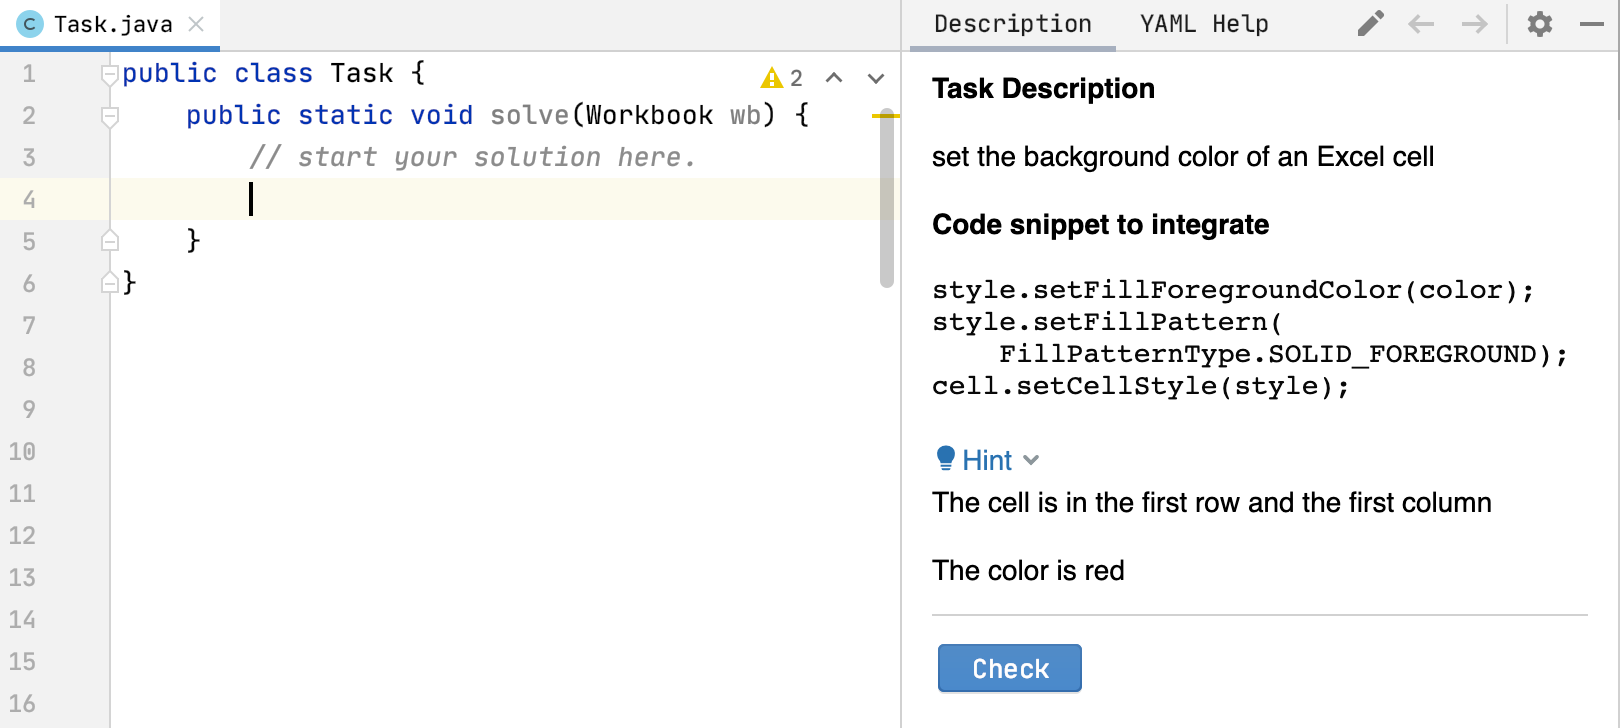Hide the Description panel with minus icon

(1592, 24)
